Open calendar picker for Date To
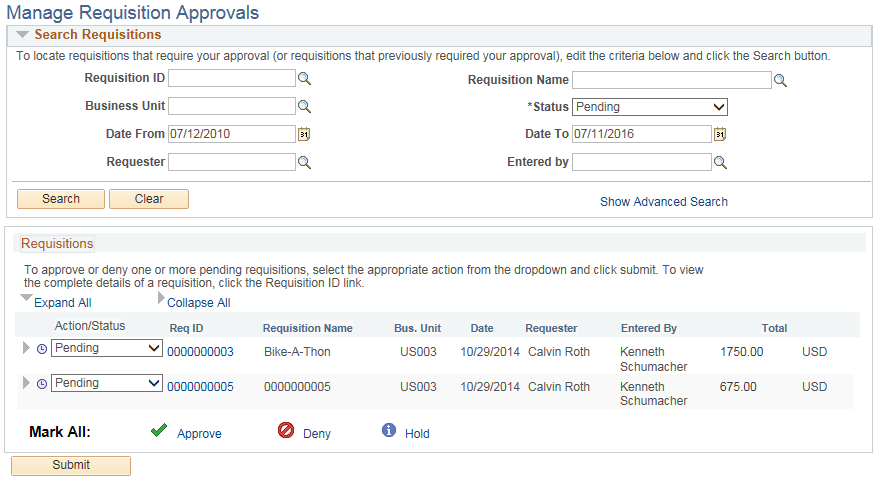The height and width of the screenshot is (483, 882). coord(720,134)
